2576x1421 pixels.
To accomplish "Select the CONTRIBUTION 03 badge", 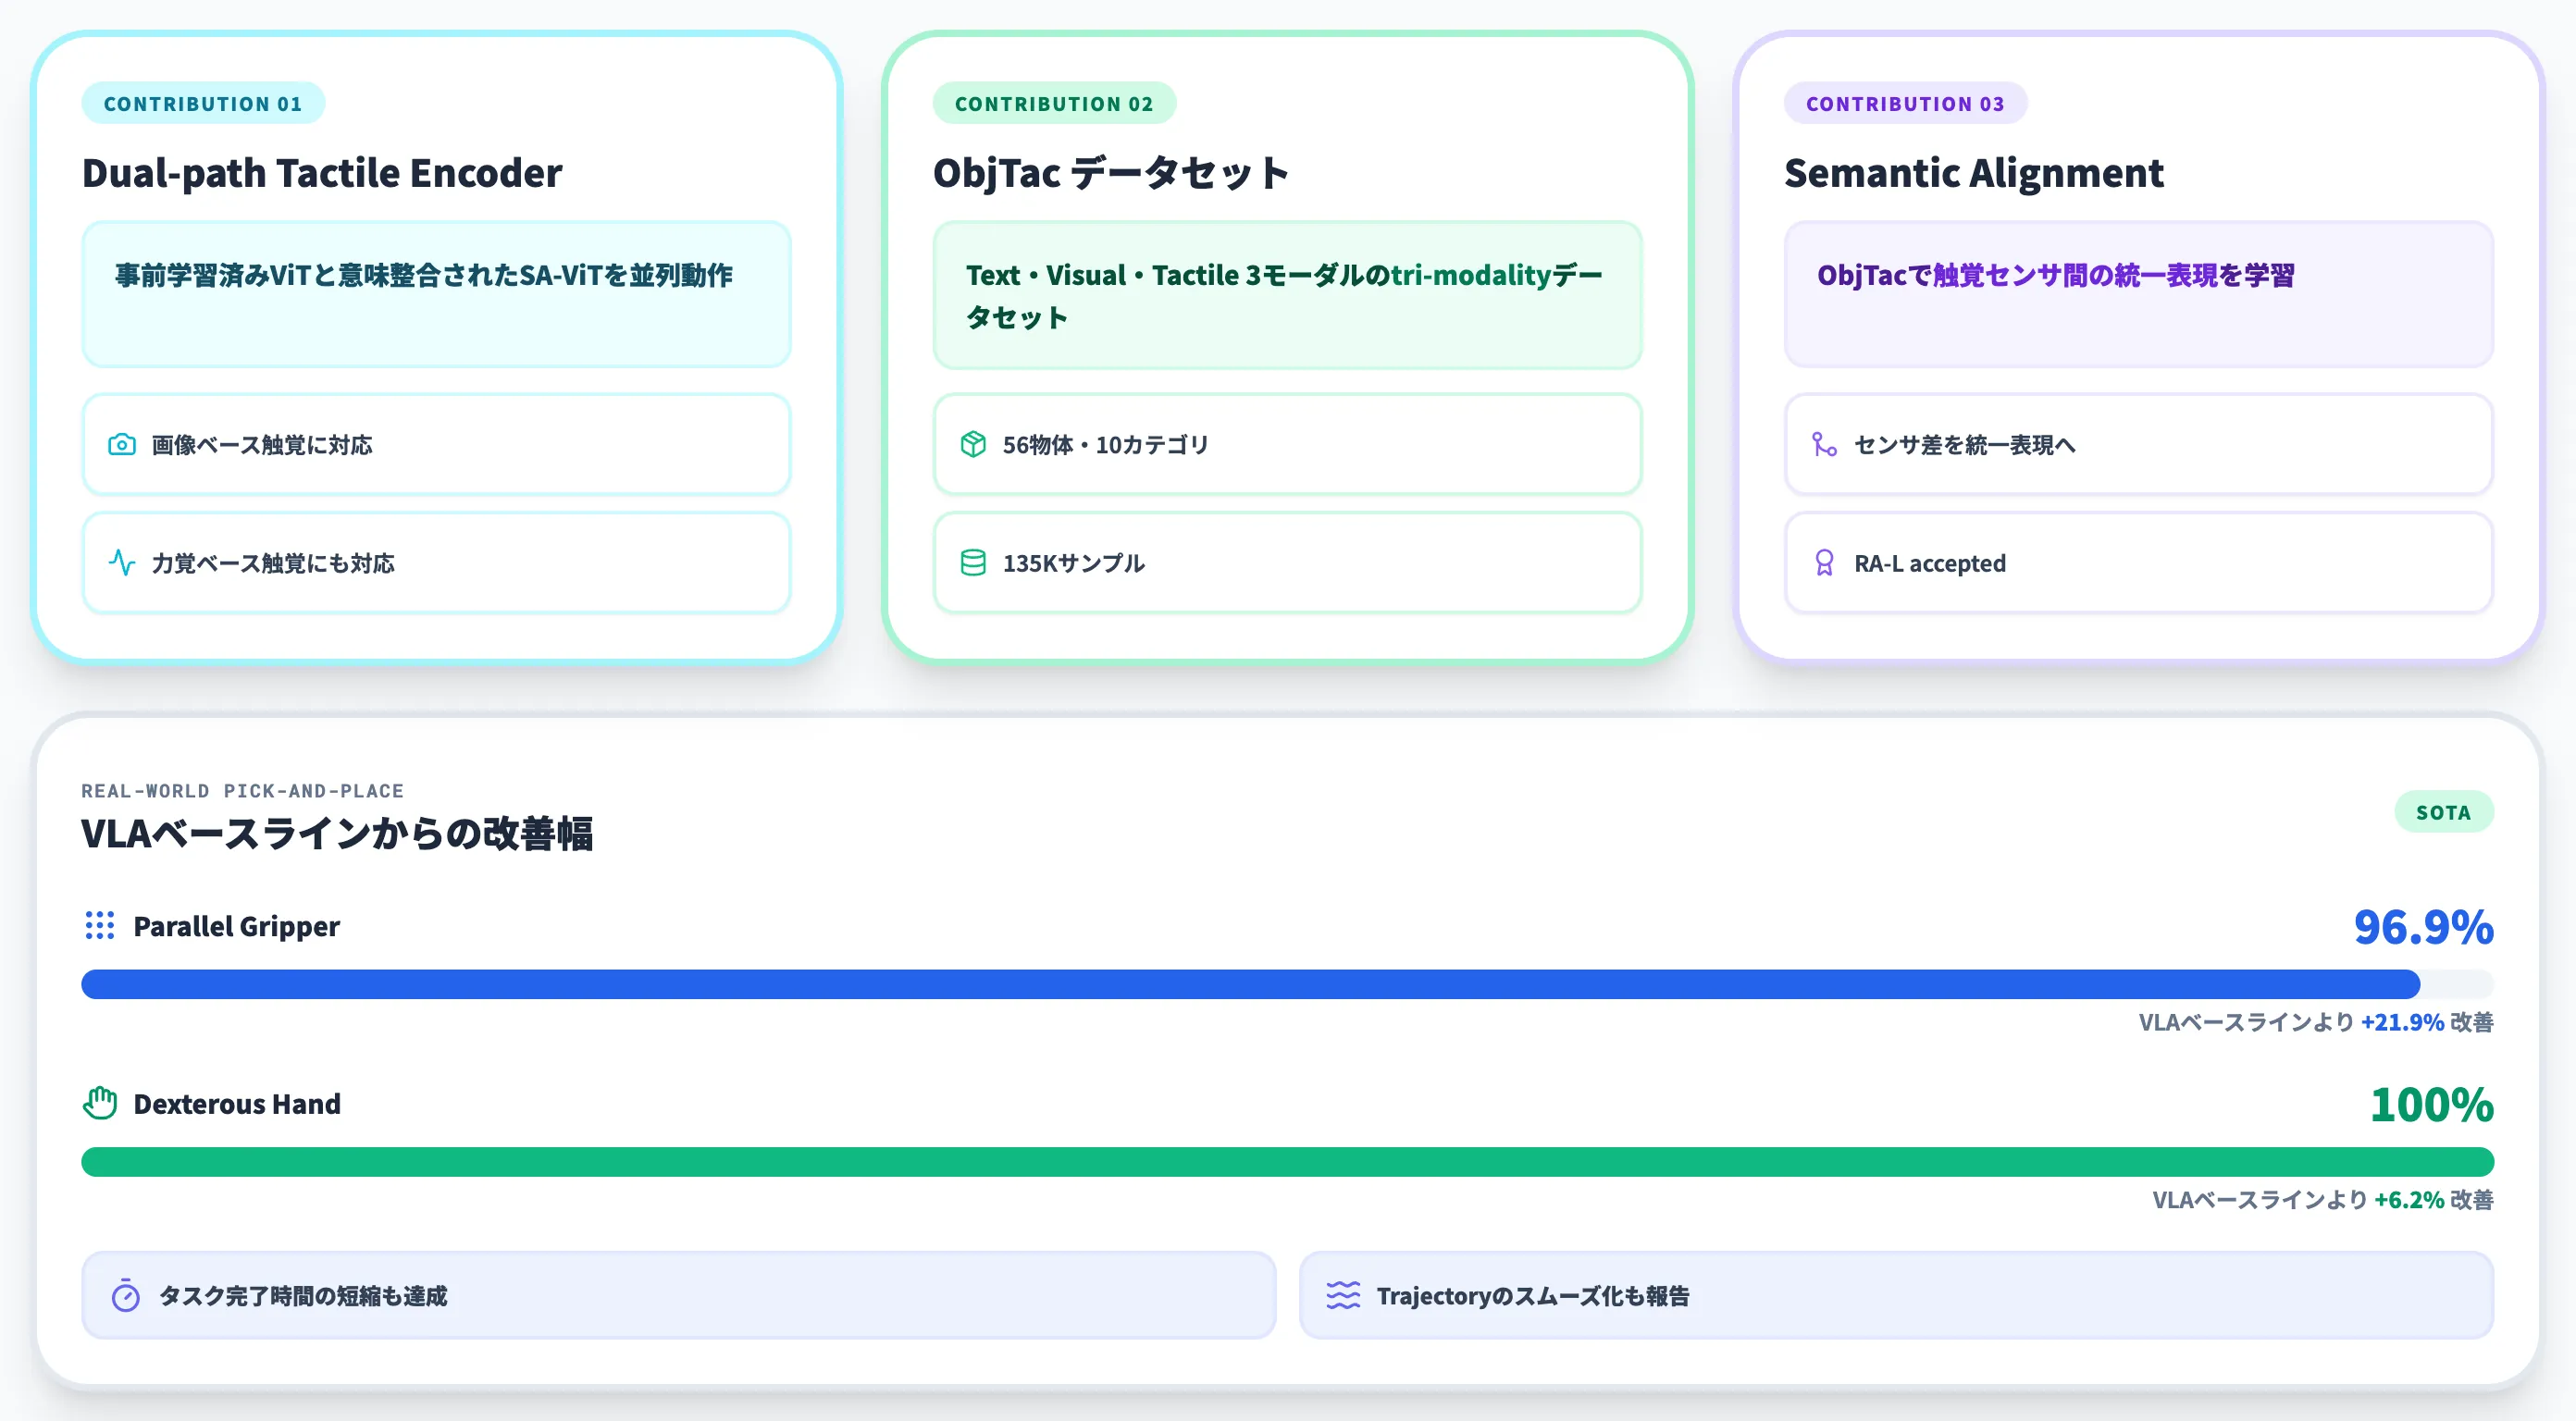I will pyautogui.click(x=1905, y=103).
